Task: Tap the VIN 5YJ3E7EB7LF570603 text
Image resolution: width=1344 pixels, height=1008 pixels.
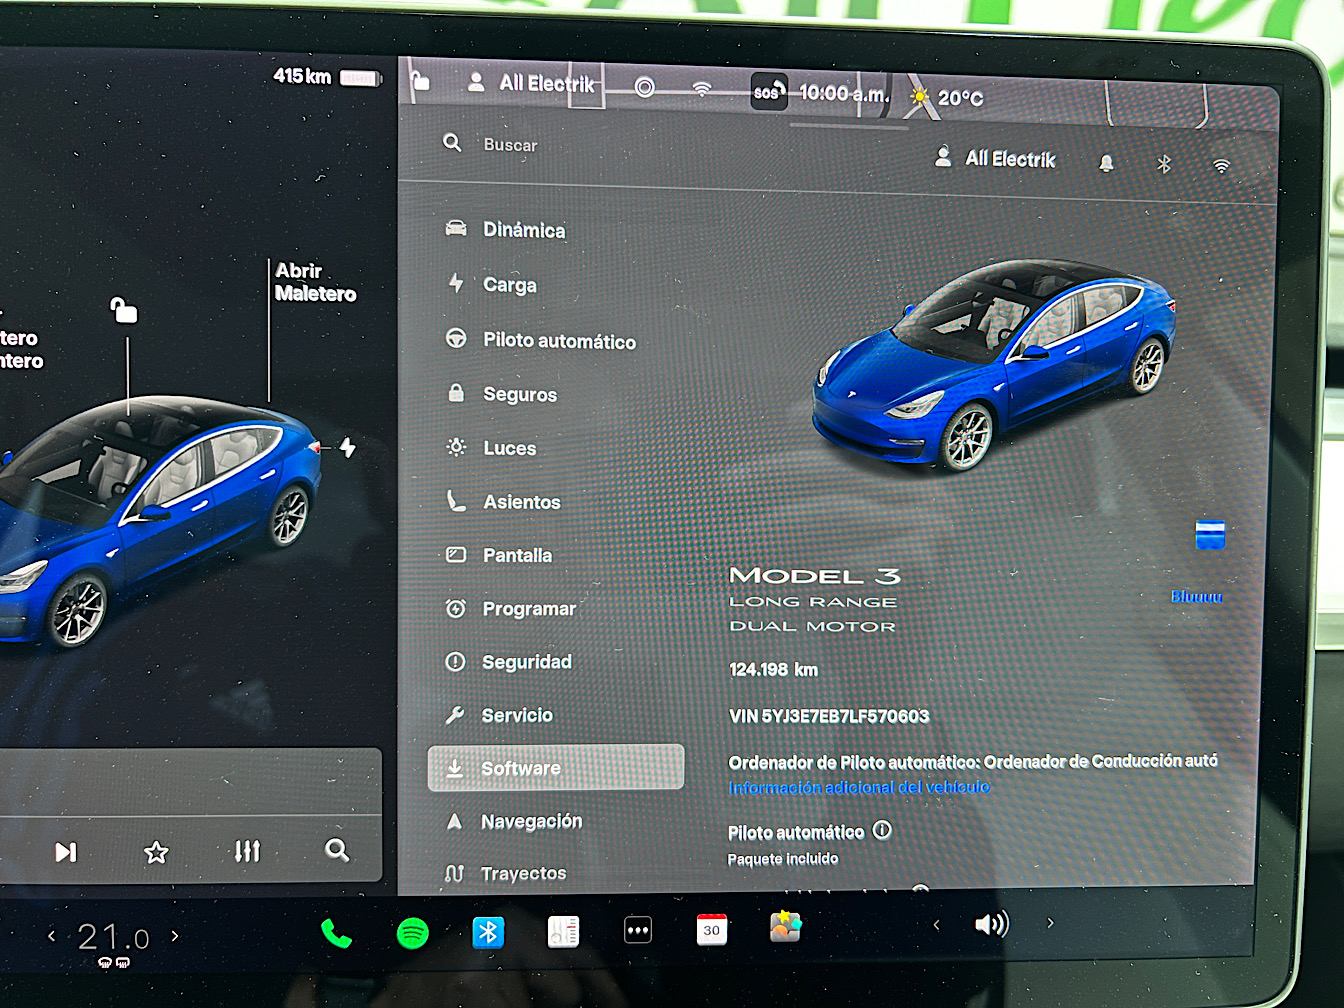Action: (829, 716)
